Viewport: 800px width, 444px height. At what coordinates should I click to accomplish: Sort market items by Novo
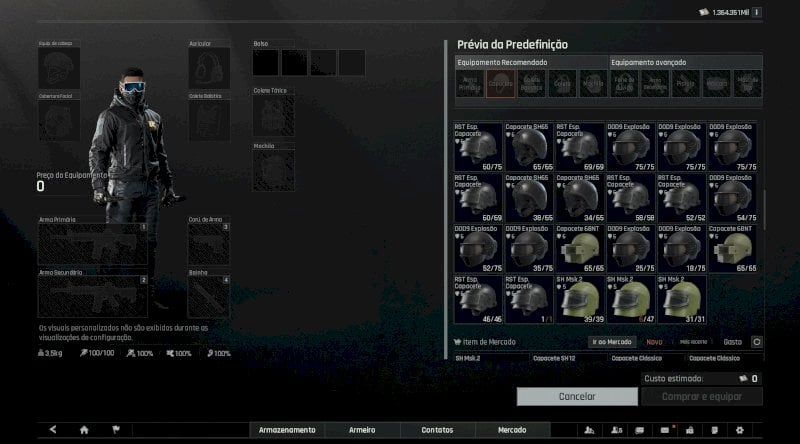point(654,342)
